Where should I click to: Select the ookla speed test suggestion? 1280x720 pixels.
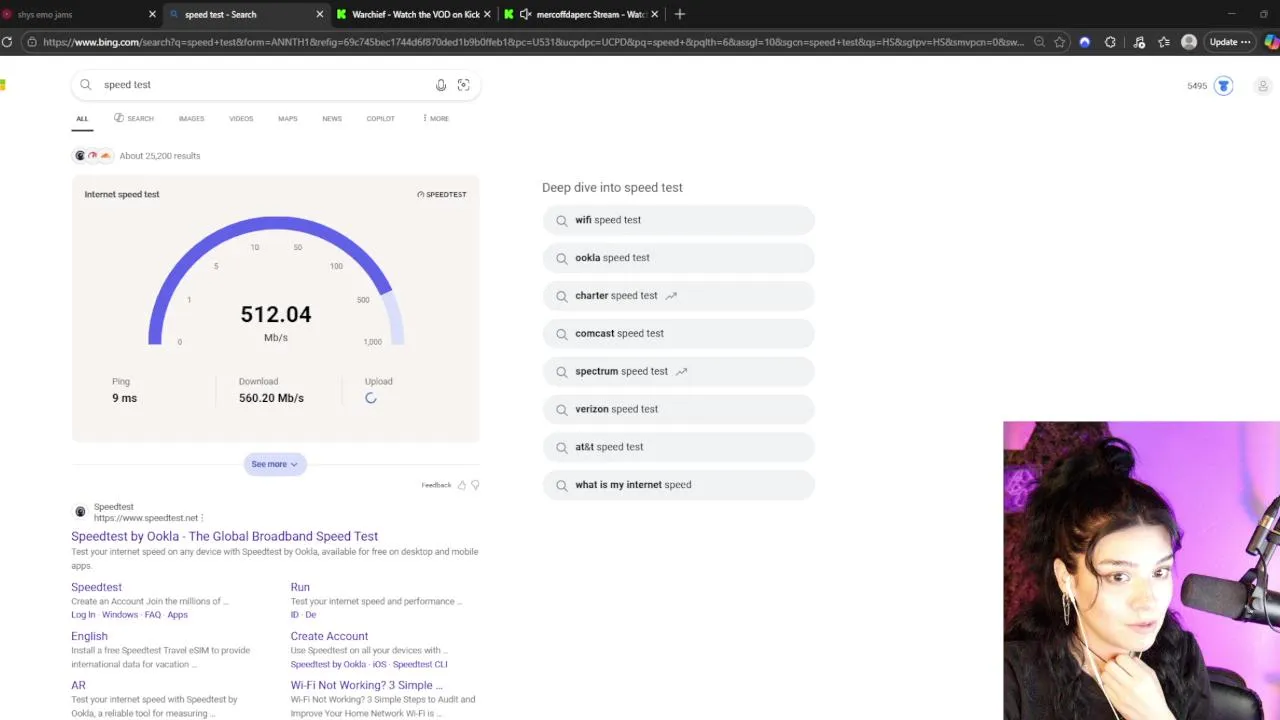678,258
